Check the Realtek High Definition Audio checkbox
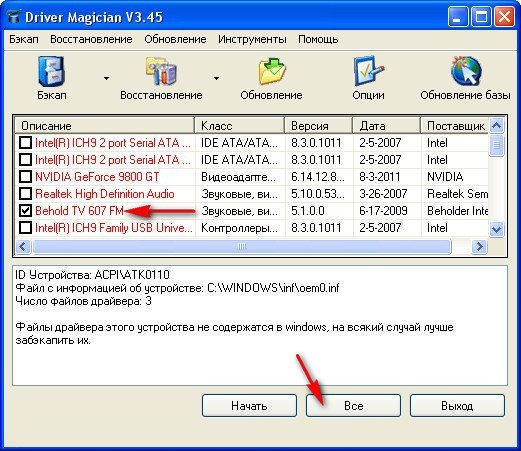The width and height of the screenshot is (521, 451). point(25,194)
